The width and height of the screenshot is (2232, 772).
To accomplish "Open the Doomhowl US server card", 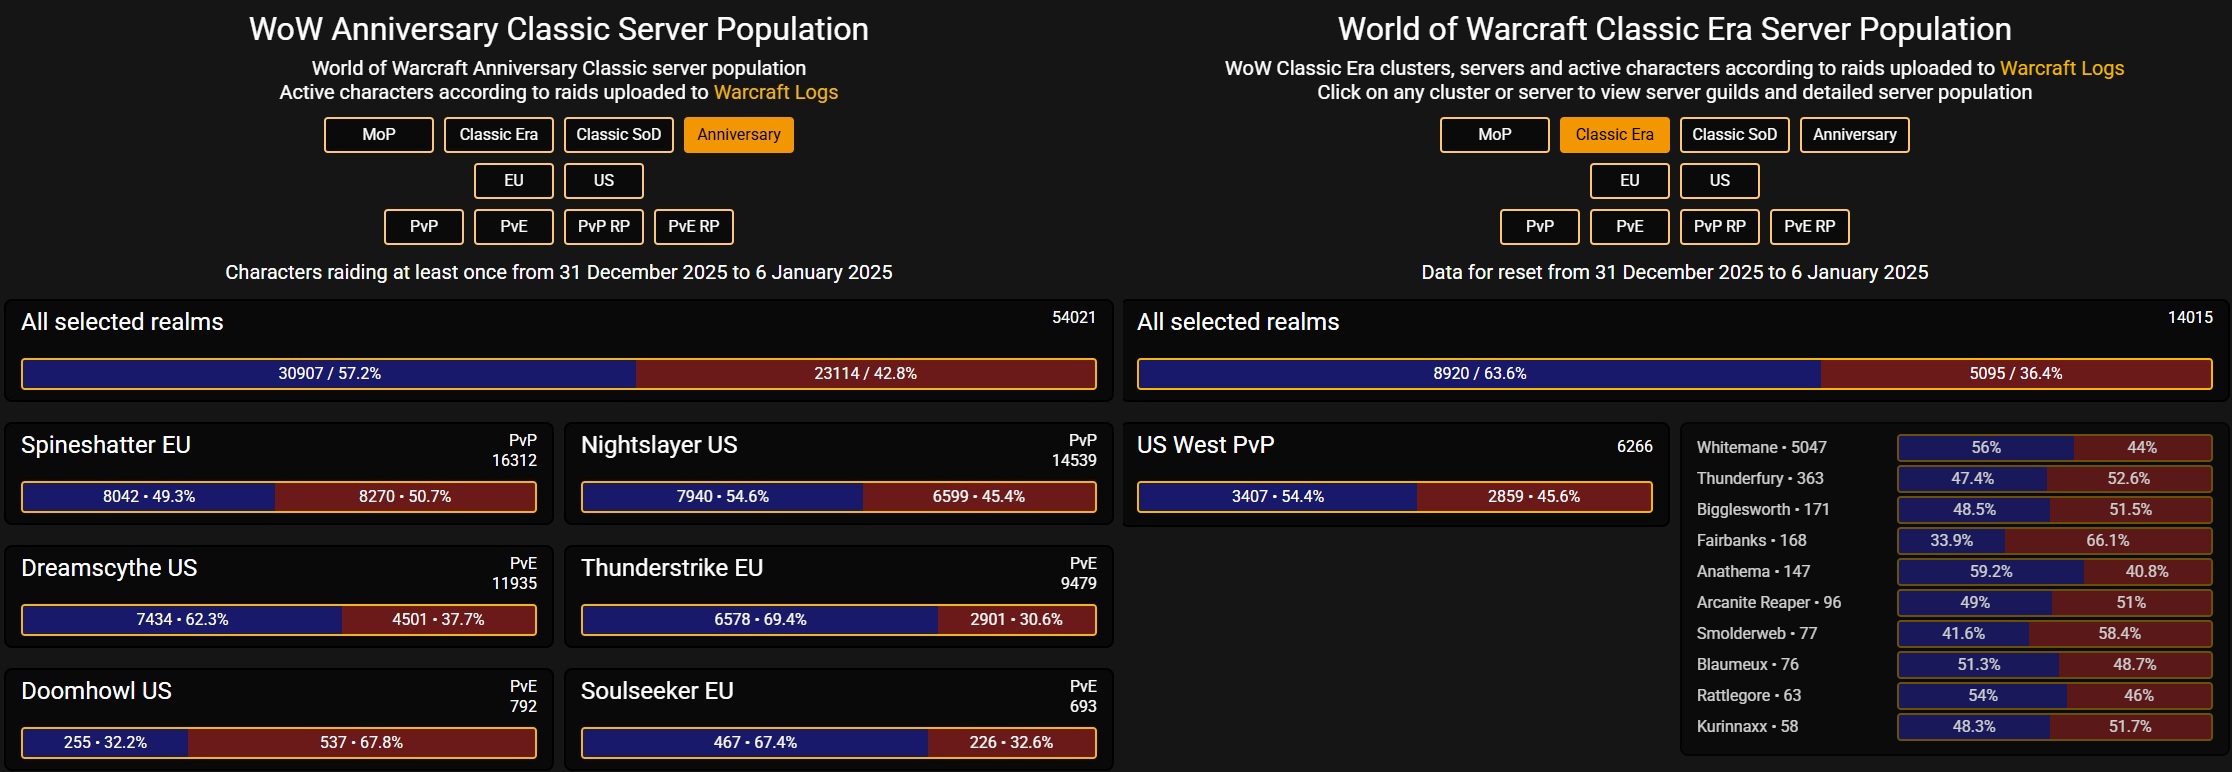I will [x=279, y=720].
